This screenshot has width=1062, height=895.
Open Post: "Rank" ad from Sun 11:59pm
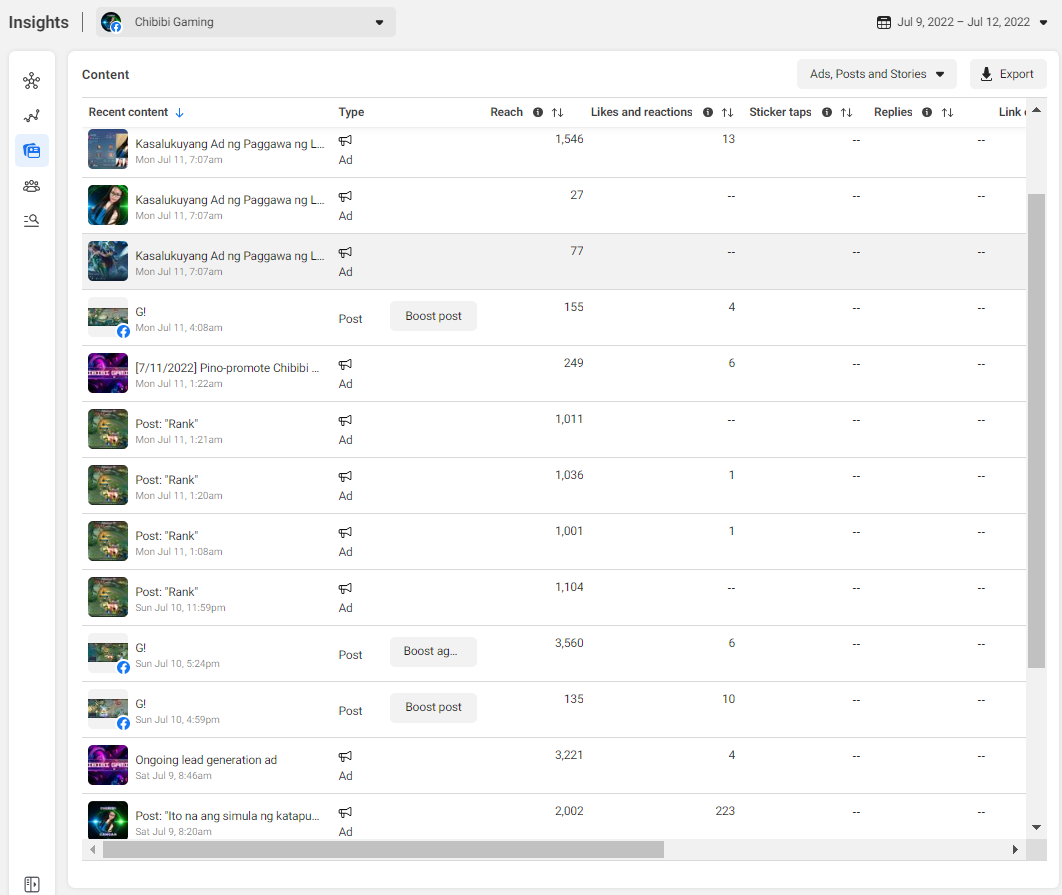[x=167, y=592]
